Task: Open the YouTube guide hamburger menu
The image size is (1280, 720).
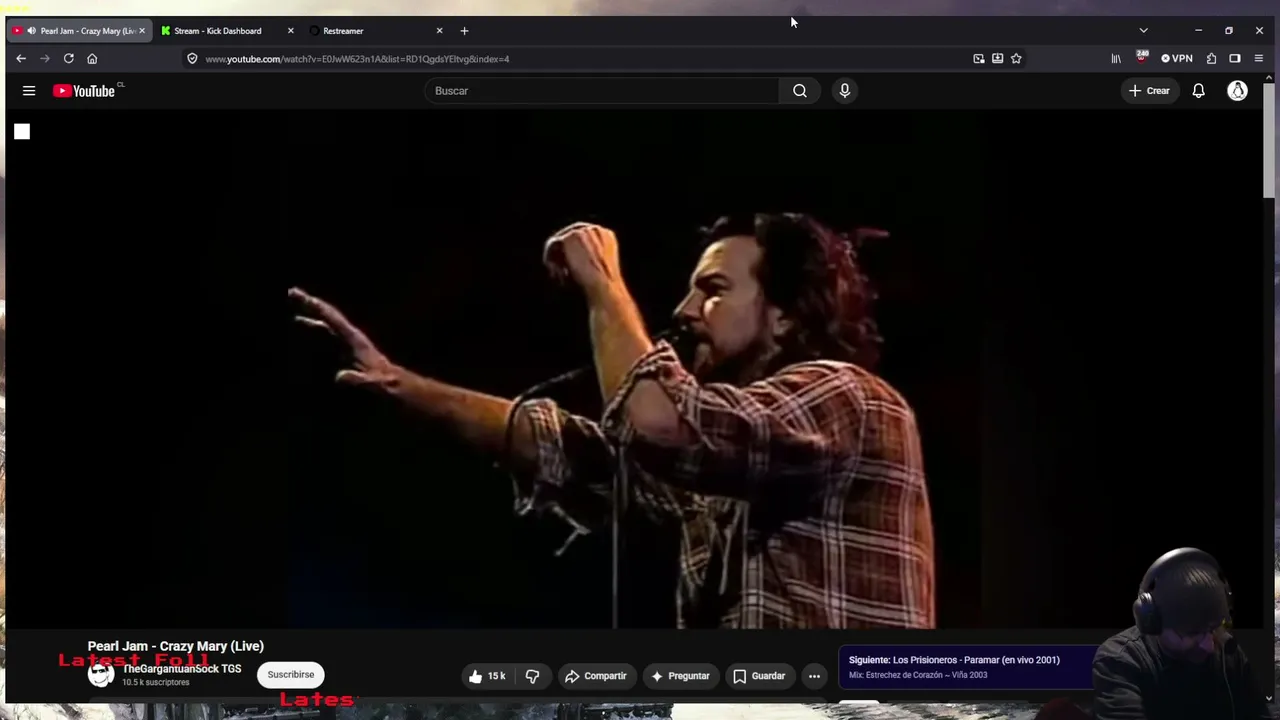Action: (29, 91)
